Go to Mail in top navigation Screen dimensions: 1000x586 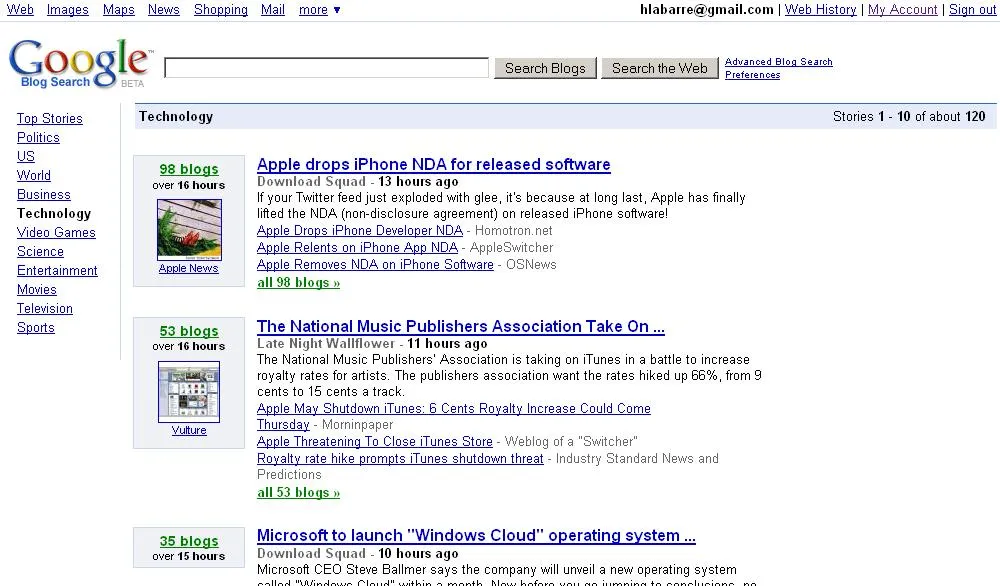[x=273, y=10]
